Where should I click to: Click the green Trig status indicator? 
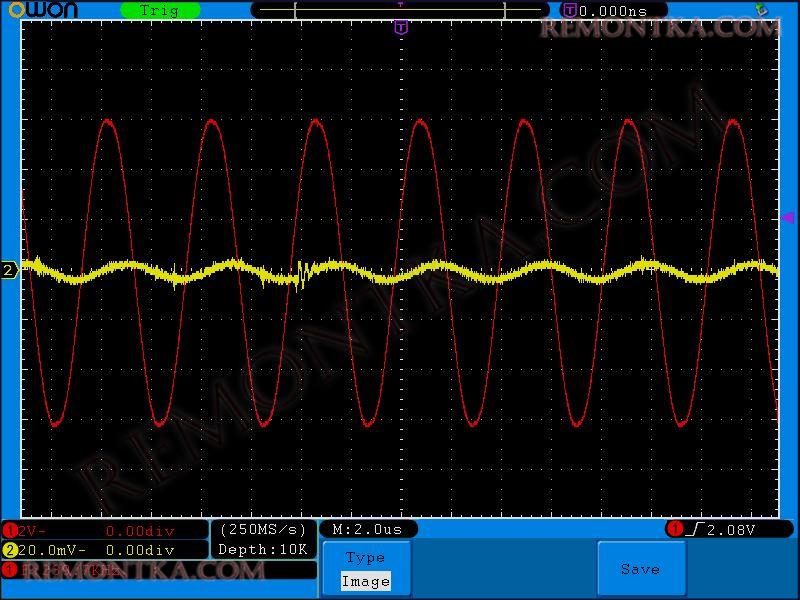160,10
